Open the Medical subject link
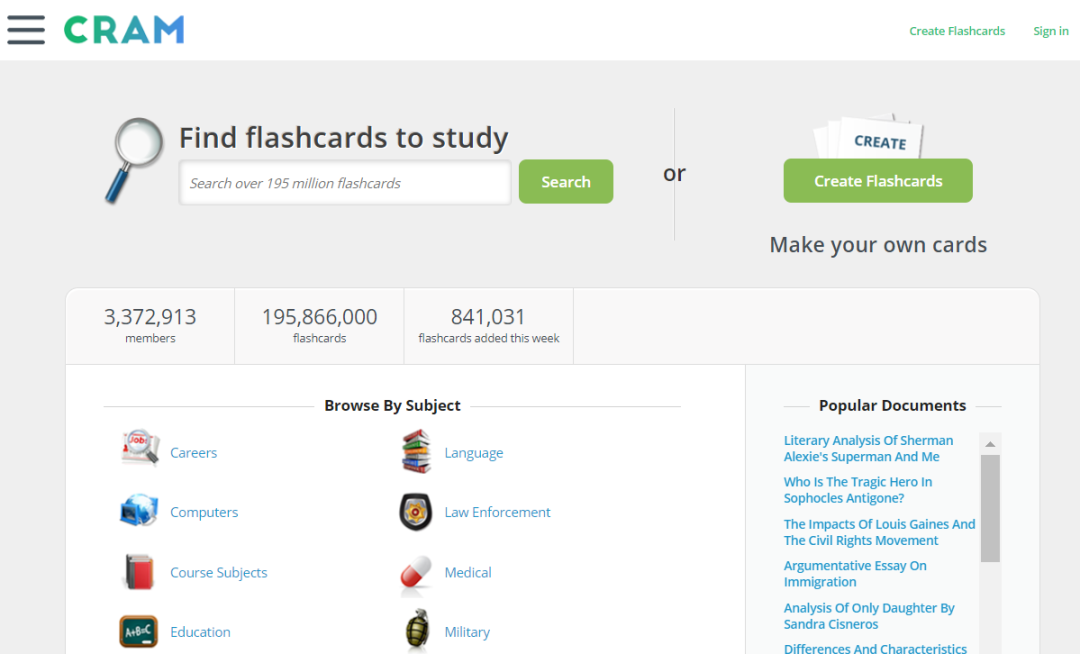 coord(468,573)
